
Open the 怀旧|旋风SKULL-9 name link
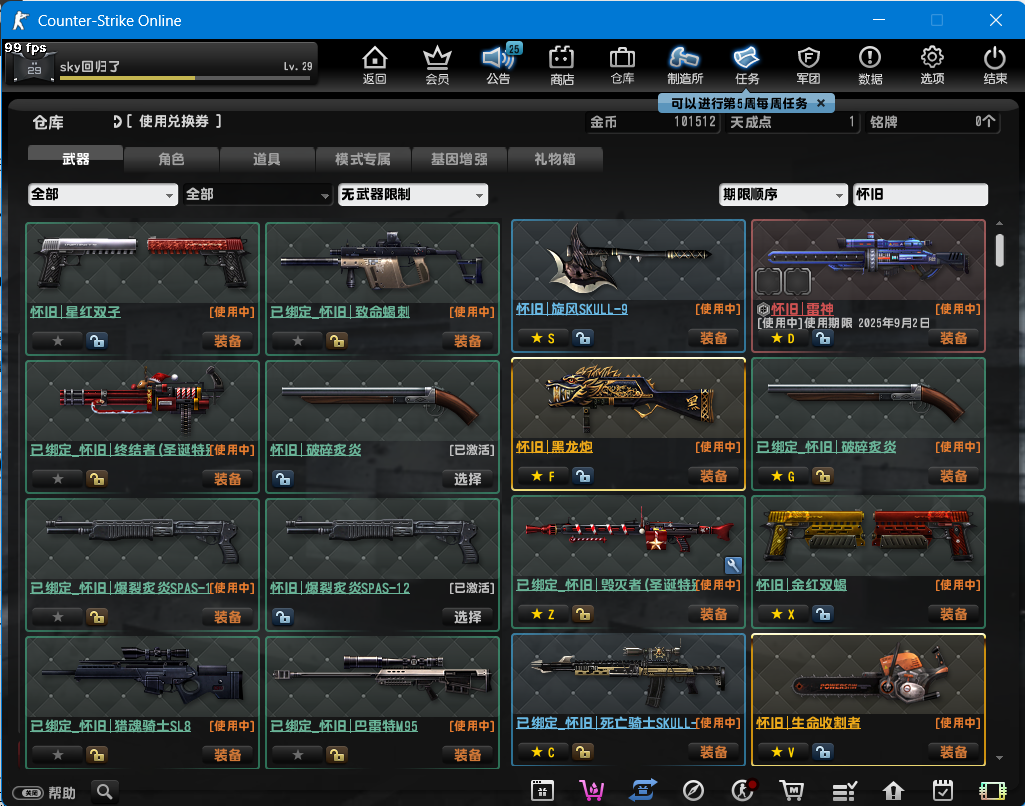pyautogui.click(x=572, y=309)
